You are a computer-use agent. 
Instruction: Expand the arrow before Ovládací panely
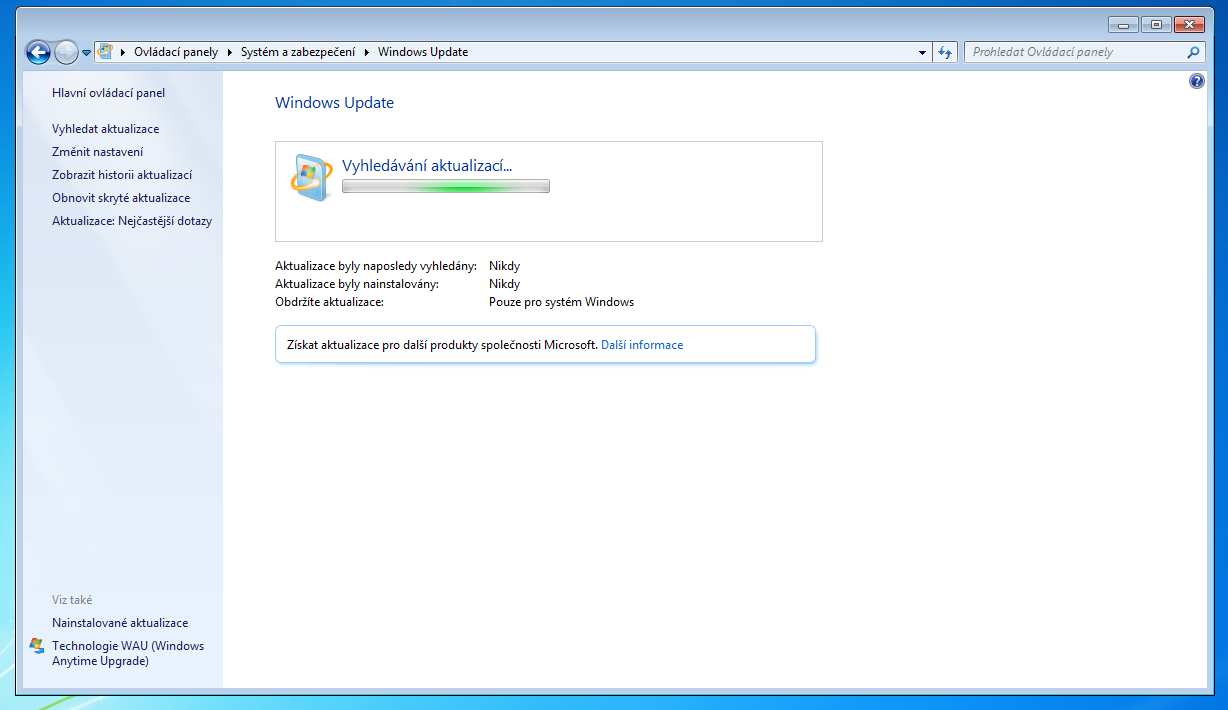[x=123, y=52]
